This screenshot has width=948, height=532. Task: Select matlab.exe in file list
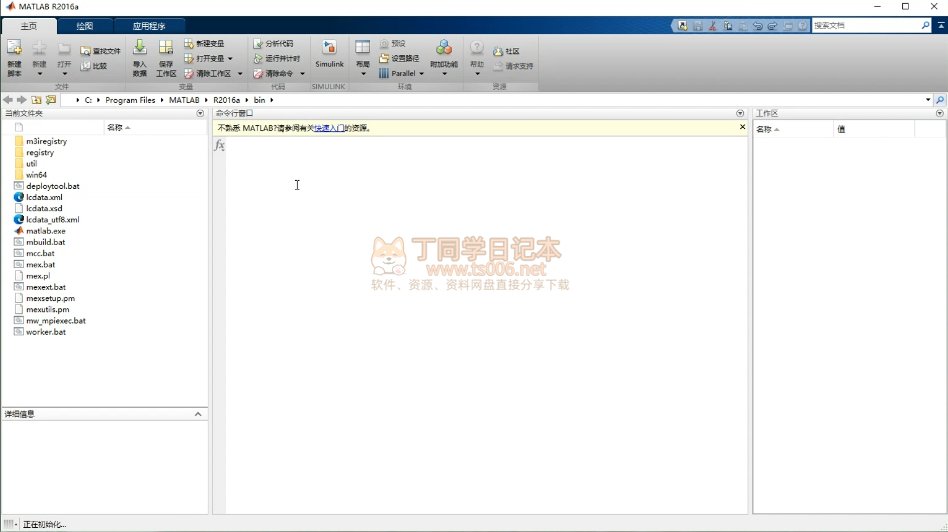tap(45, 231)
